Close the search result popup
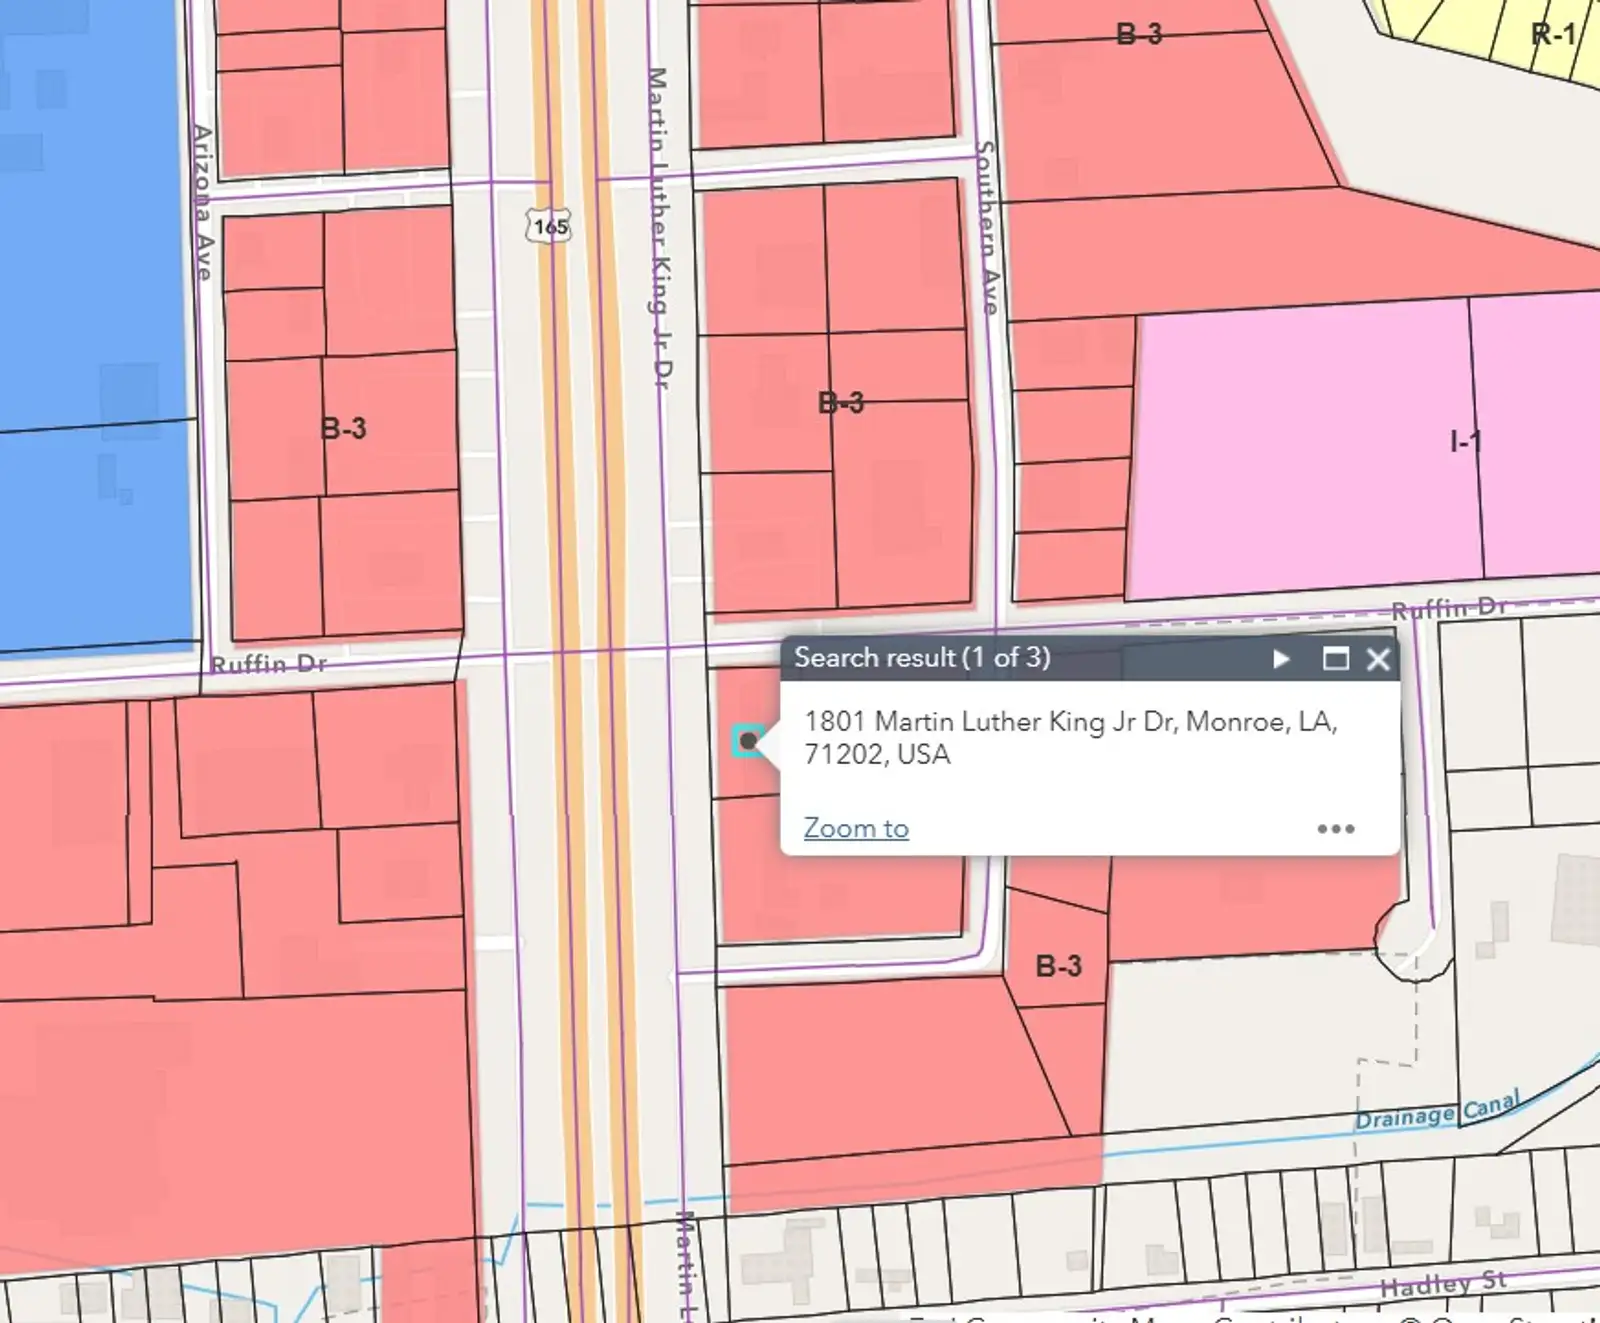Screen dimensions: 1600x1323 (1378, 659)
